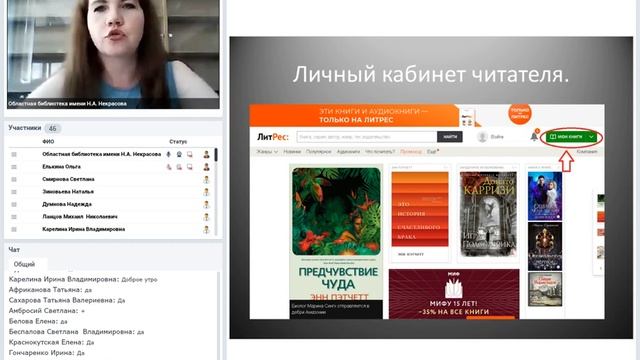The height and width of the screenshot is (360, 640).
Task: Click row handle icon beside Ланцов Михаил
Action: 14,217
